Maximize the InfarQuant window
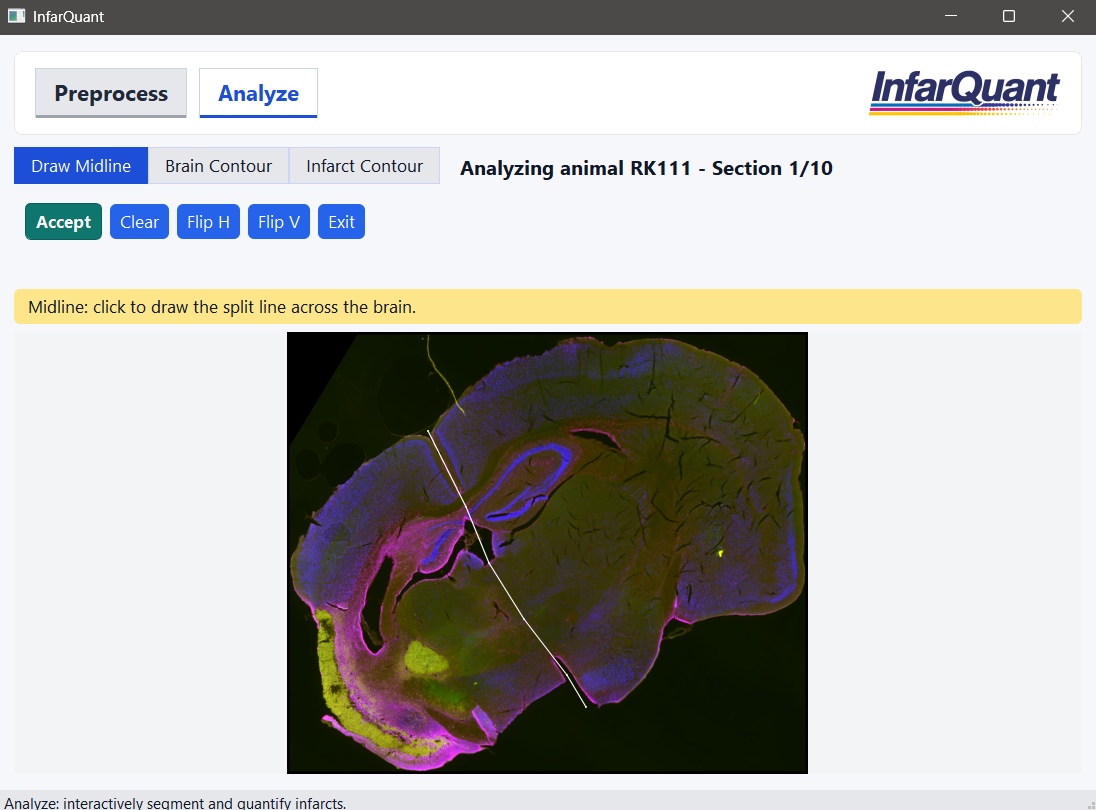The image size is (1096, 810). [x=1008, y=16]
